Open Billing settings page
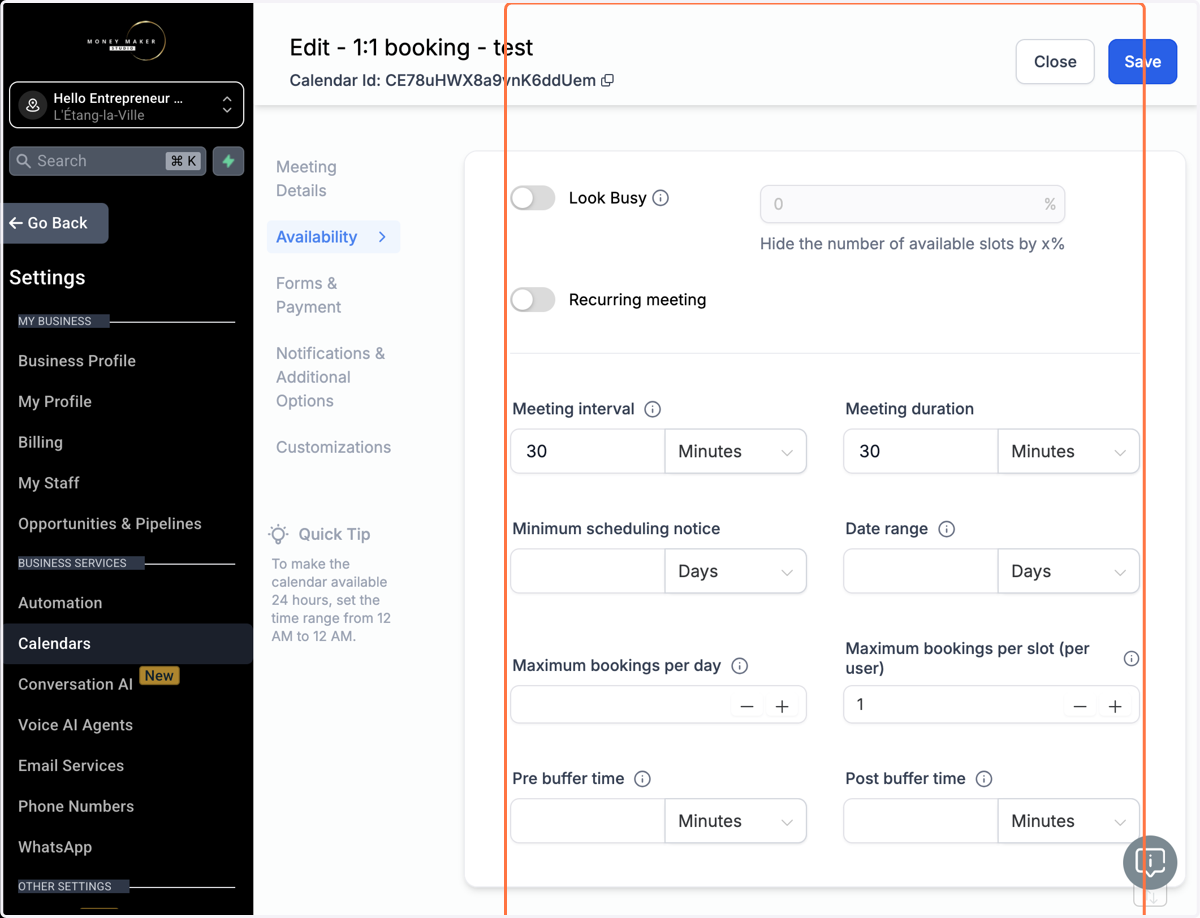 40,442
